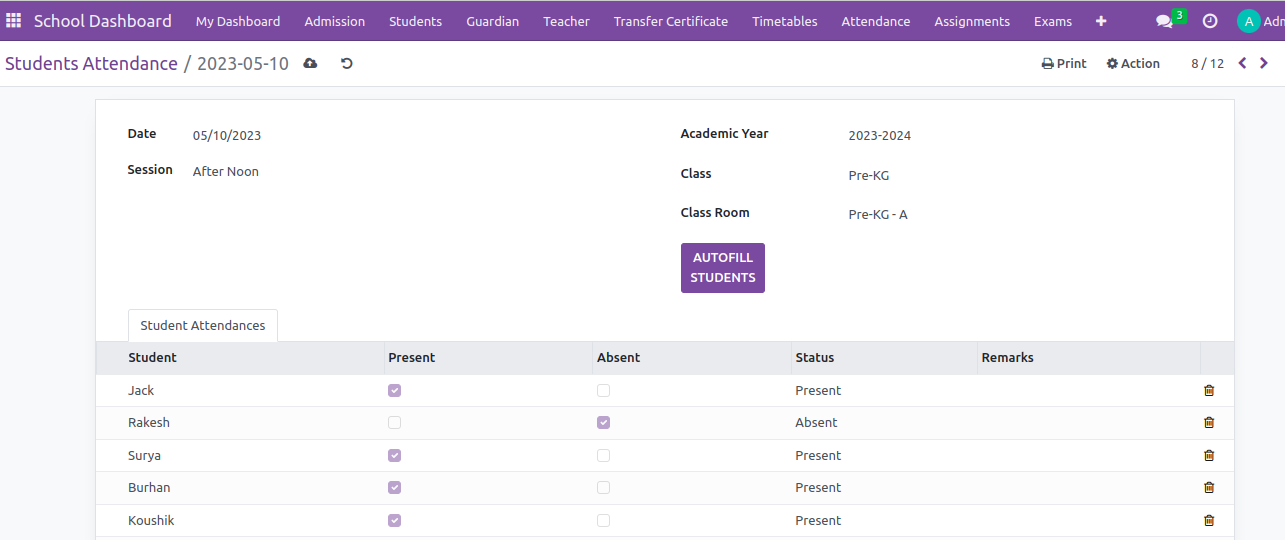Viewport: 1285px width, 540px height.
Task: Click student name Rakesh
Action: click(149, 423)
